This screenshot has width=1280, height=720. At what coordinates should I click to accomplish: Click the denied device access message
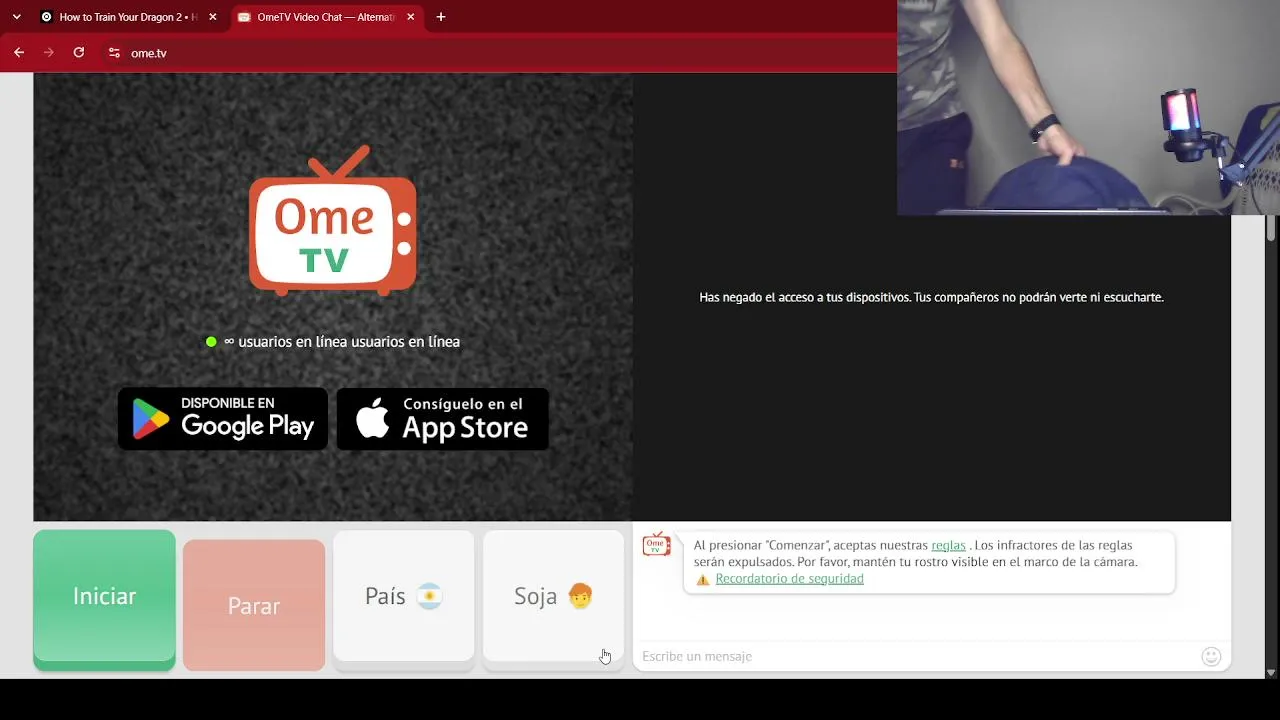[931, 297]
